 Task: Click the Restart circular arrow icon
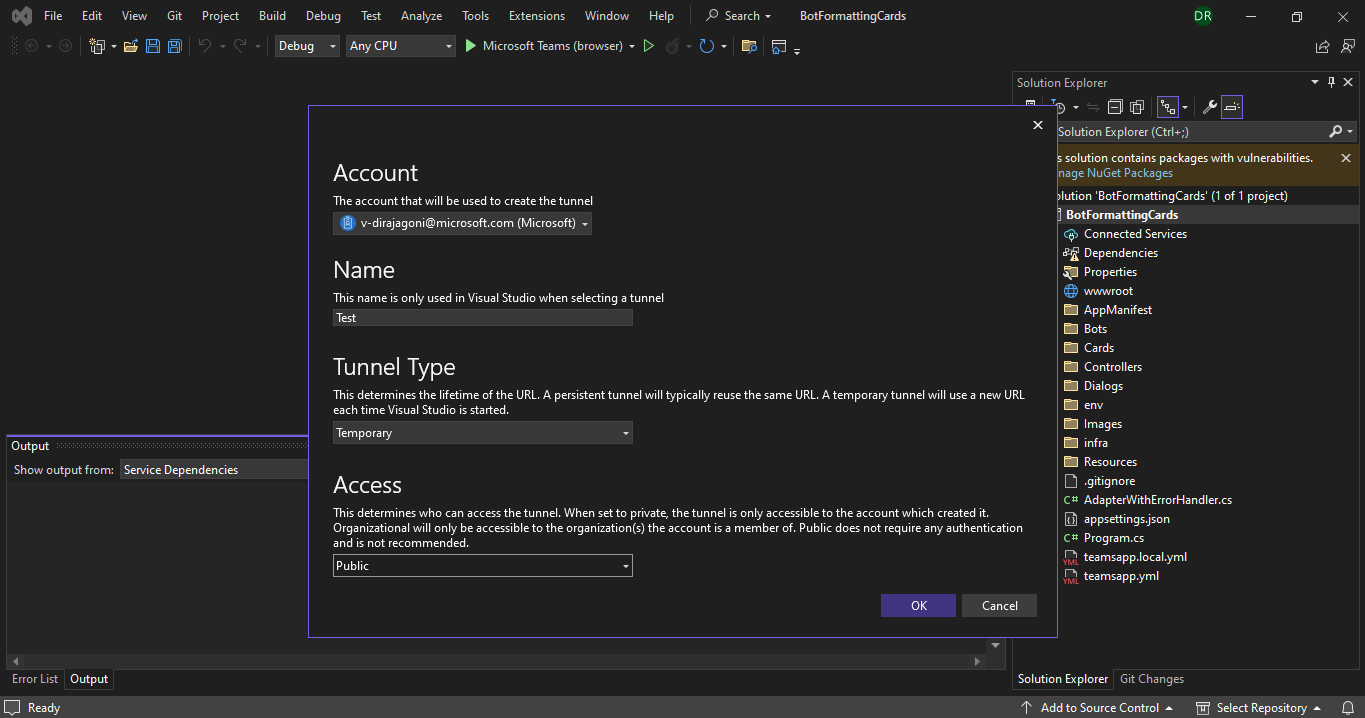(706, 46)
